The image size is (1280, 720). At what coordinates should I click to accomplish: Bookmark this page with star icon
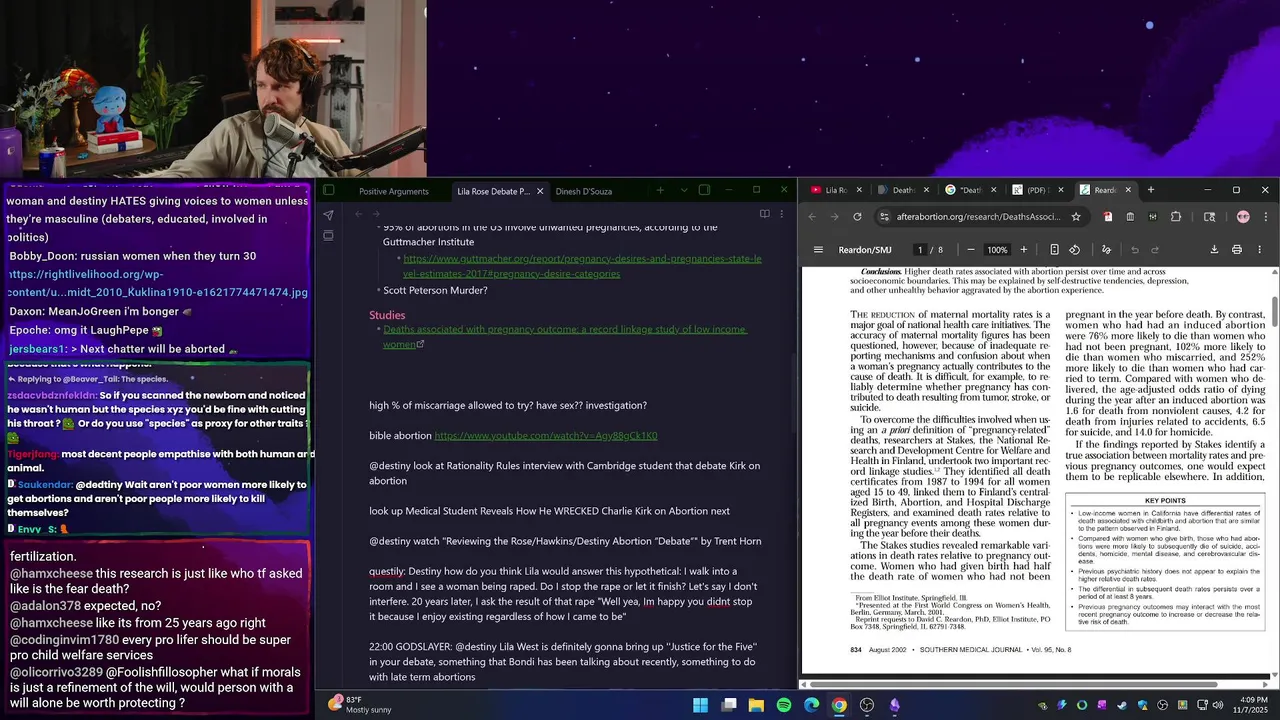pos(1076,216)
